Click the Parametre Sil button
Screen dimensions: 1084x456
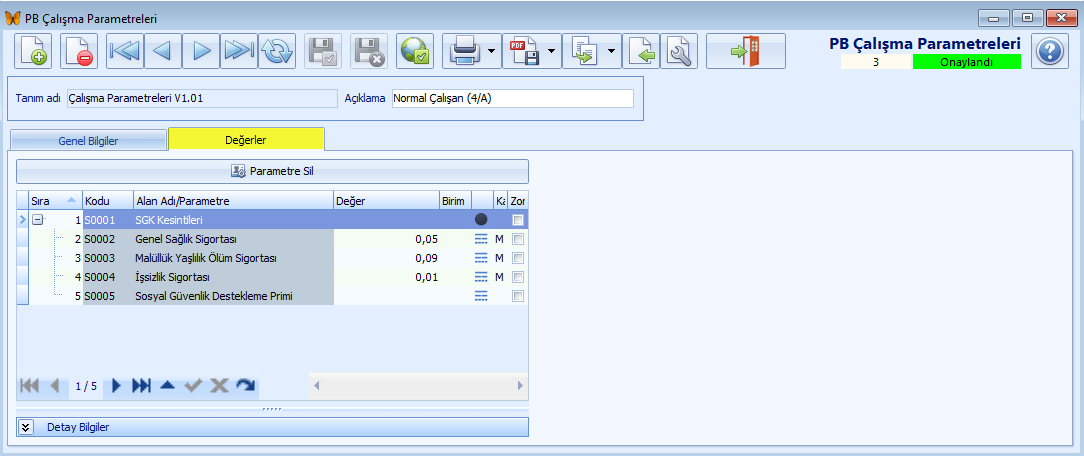(272, 171)
